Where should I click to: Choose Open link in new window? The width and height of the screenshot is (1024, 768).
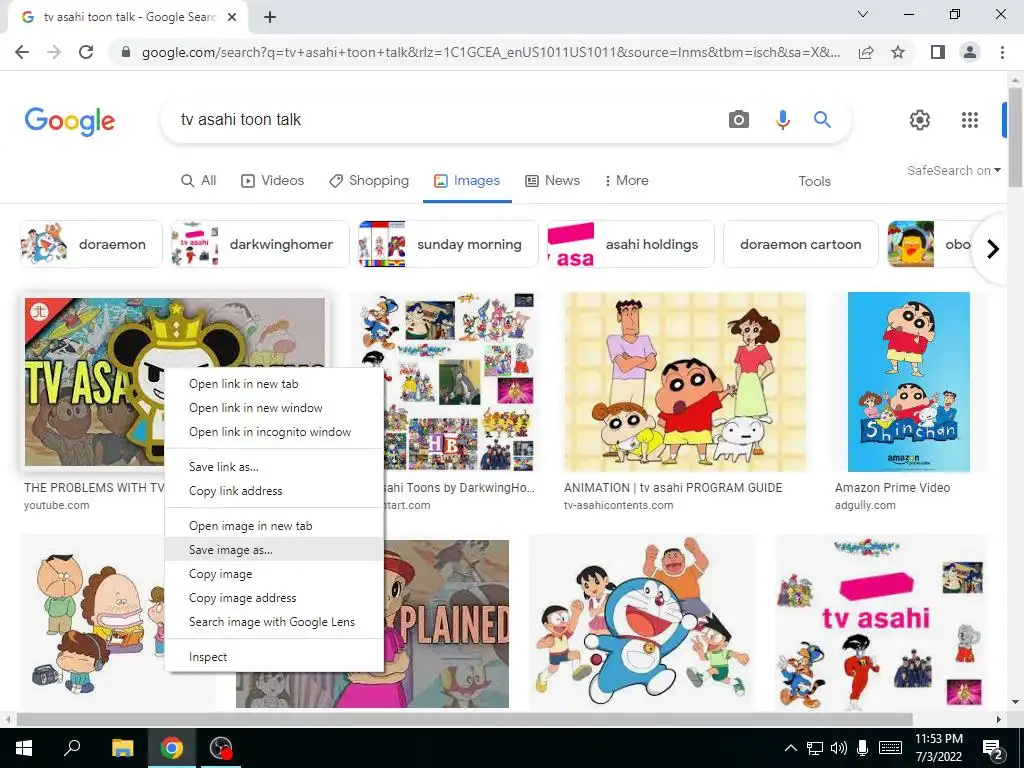click(x=274, y=408)
